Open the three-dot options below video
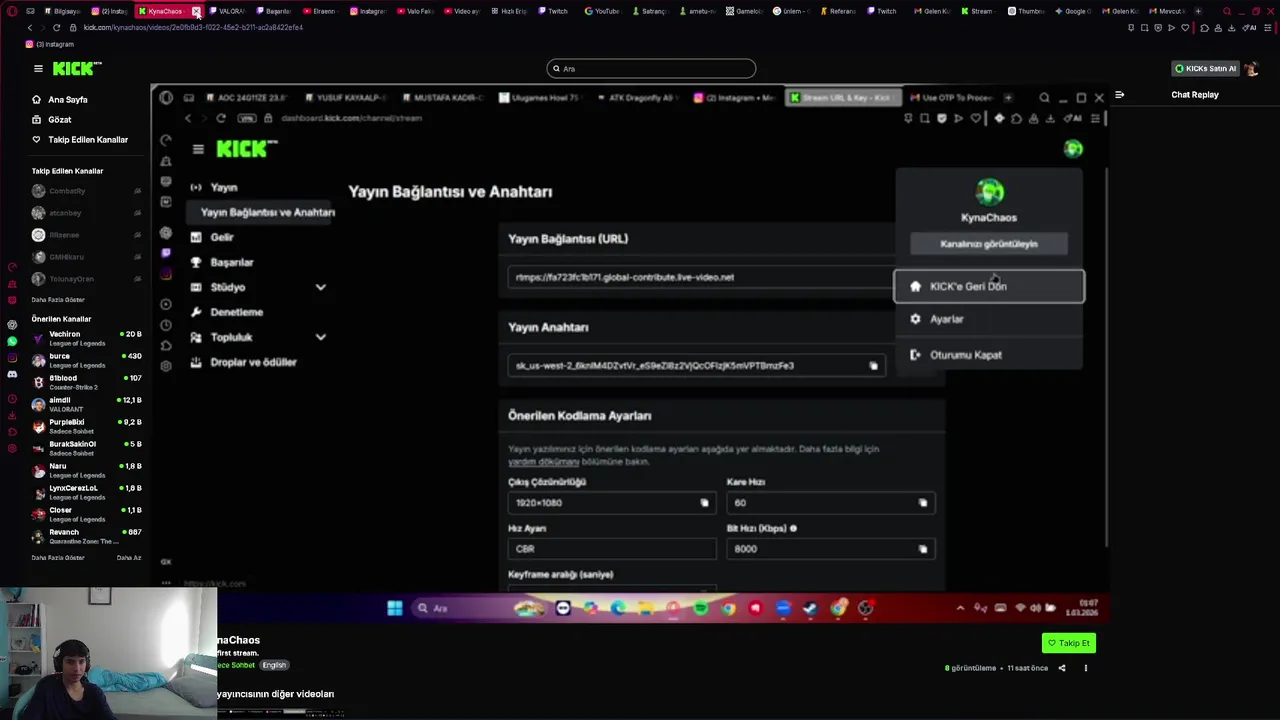This screenshot has width=1280, height=720. click(1085, 668)
